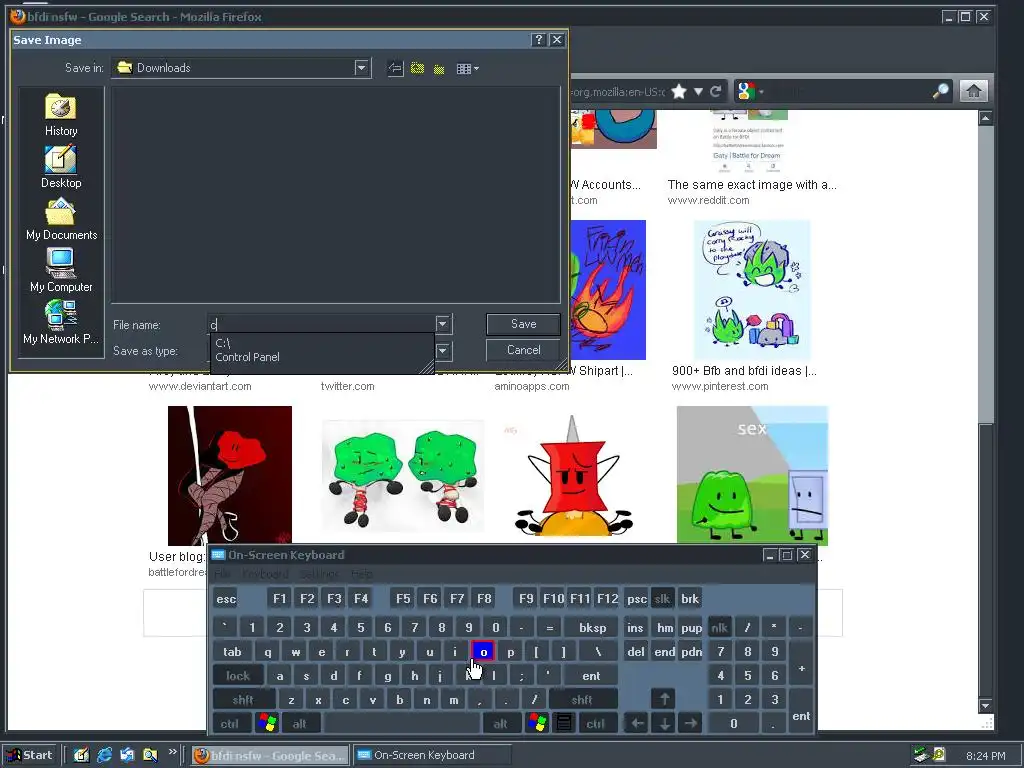Toggle the right ctrl key on the On-Screen Keyboard
The height and width of the screenshot is (768, 1024).
596,724
